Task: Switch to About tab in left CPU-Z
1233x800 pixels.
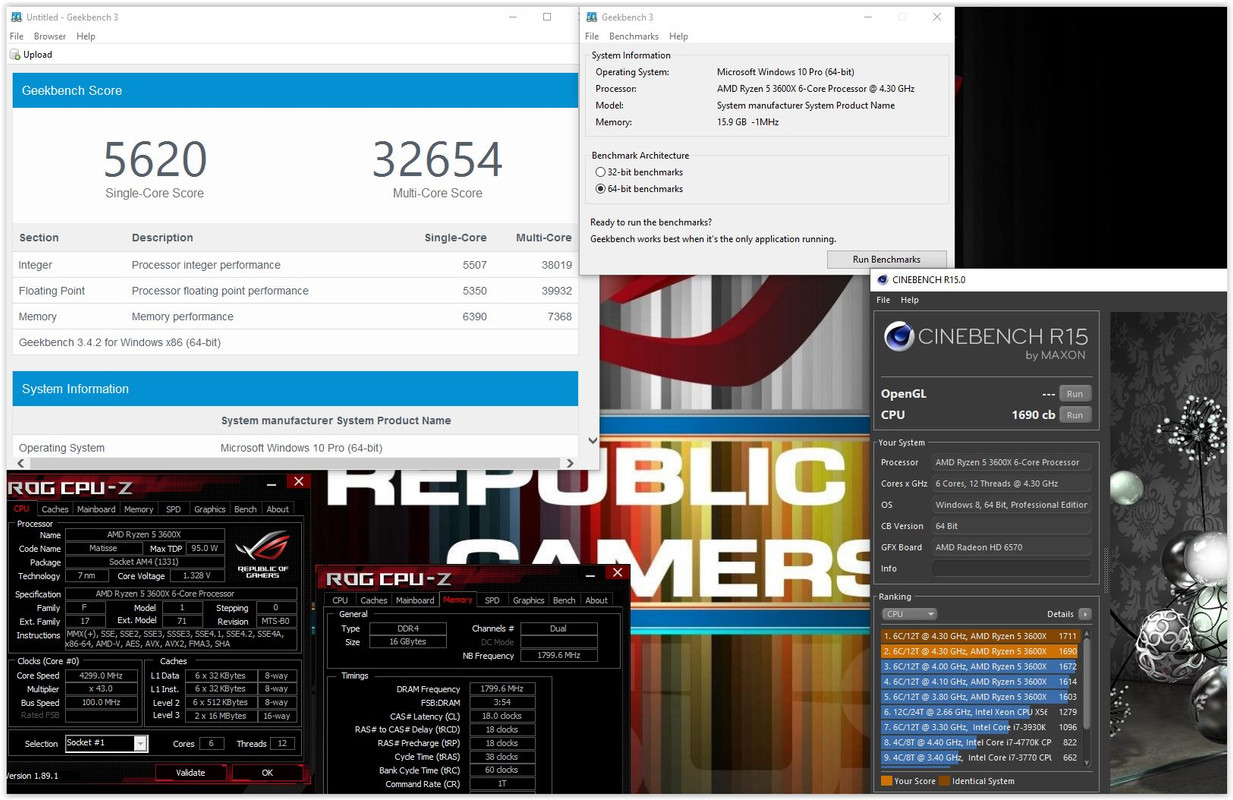Action: click(x=278, y=509)
